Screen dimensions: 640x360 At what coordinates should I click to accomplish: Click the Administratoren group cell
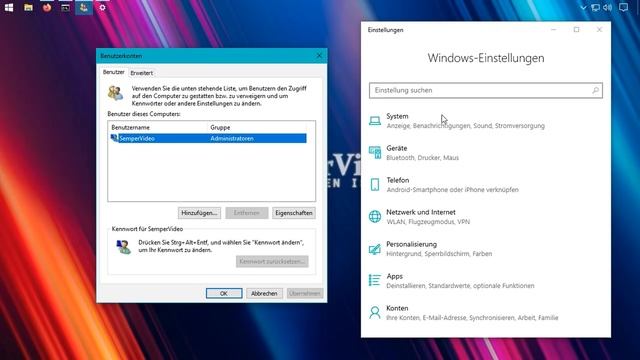tap(232, 138)
